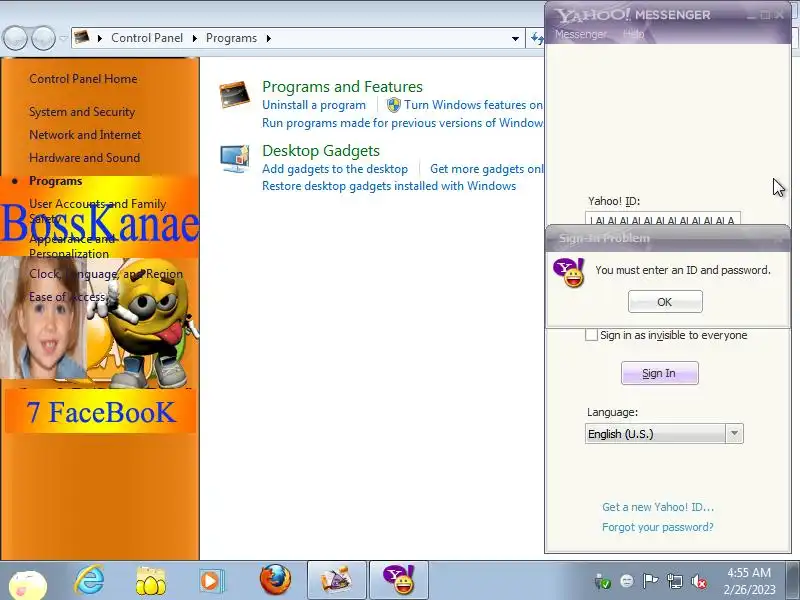Expand the address bar history dropdown
The image size is (800, 600).
tap(515, 38)
